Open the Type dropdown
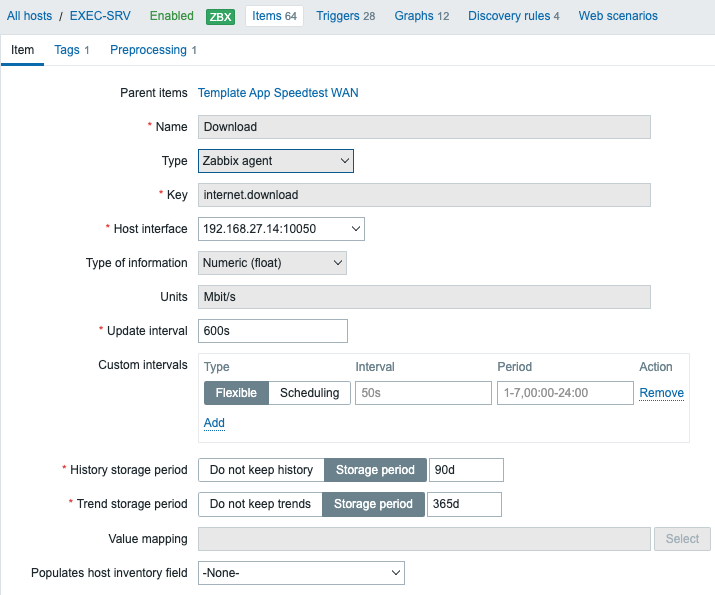Image resolution: width=715 pixels, height=595 pixels. point(275,160)
